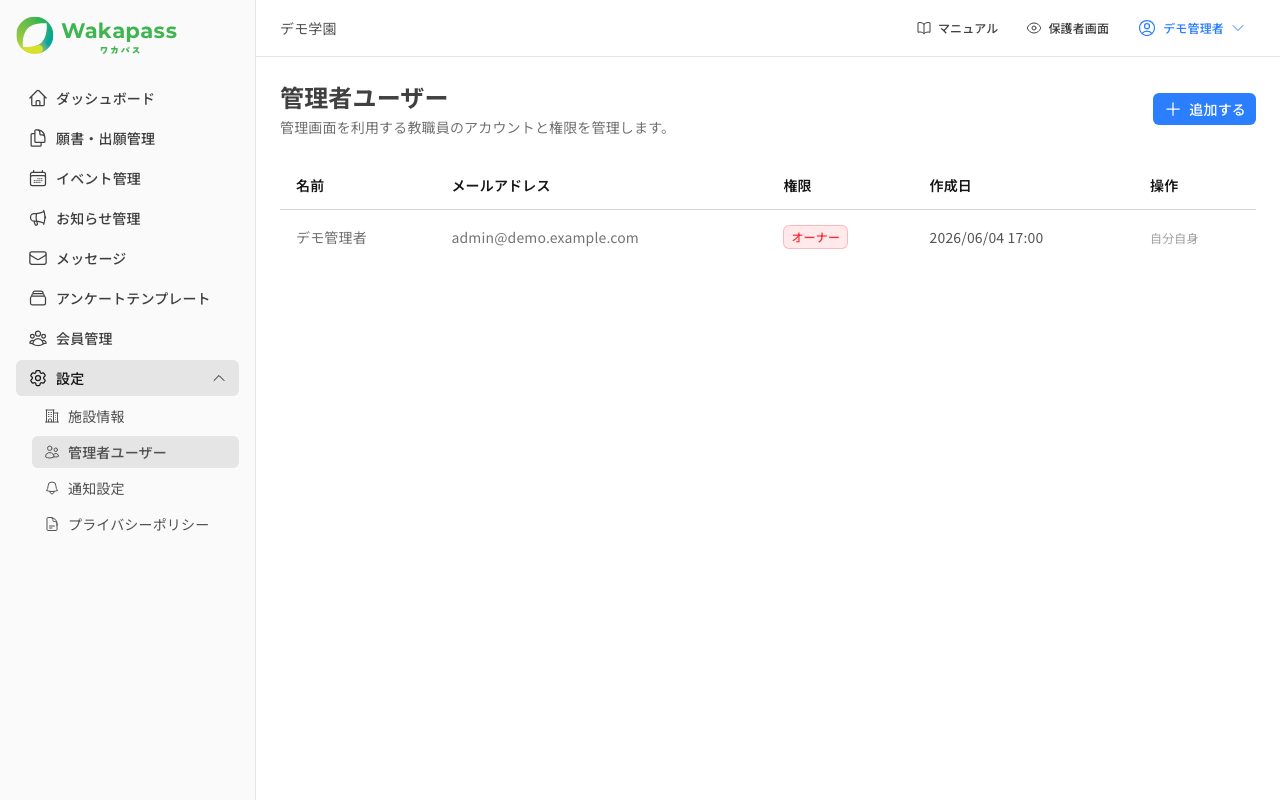Click the Wakapass wordmark text
Screen dimensions: 1280x800
pyautogui.click(x=119, y=31)
